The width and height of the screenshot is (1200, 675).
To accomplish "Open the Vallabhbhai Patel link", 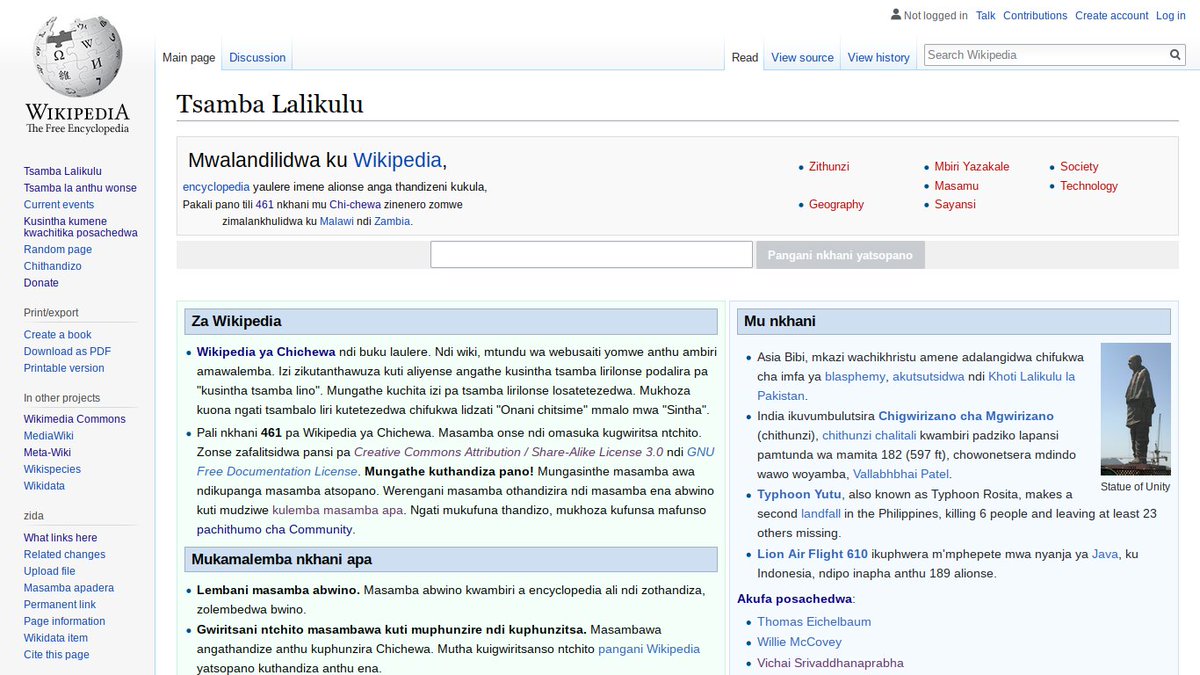I will [901, 474].
